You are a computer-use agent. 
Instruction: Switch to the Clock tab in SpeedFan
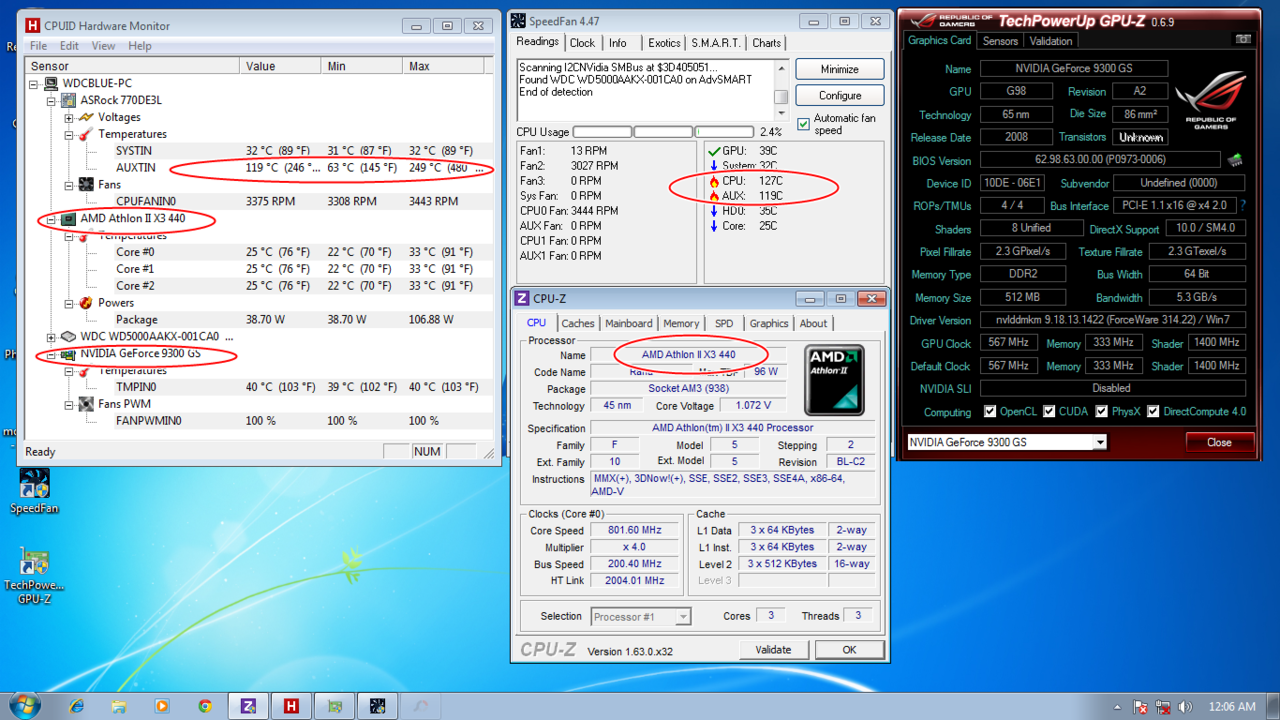tap(582, 43)
